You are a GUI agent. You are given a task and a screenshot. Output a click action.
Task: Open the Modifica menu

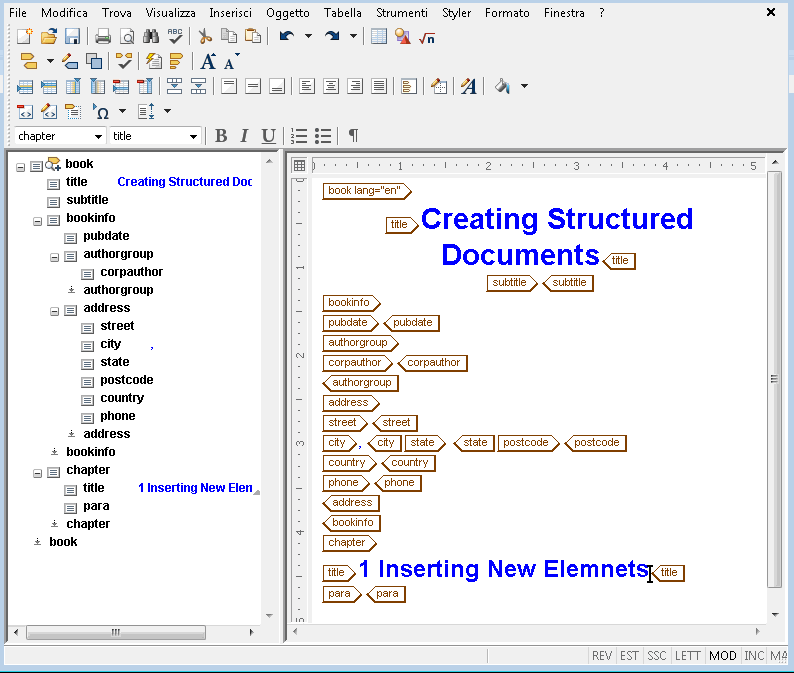point(64,13)
